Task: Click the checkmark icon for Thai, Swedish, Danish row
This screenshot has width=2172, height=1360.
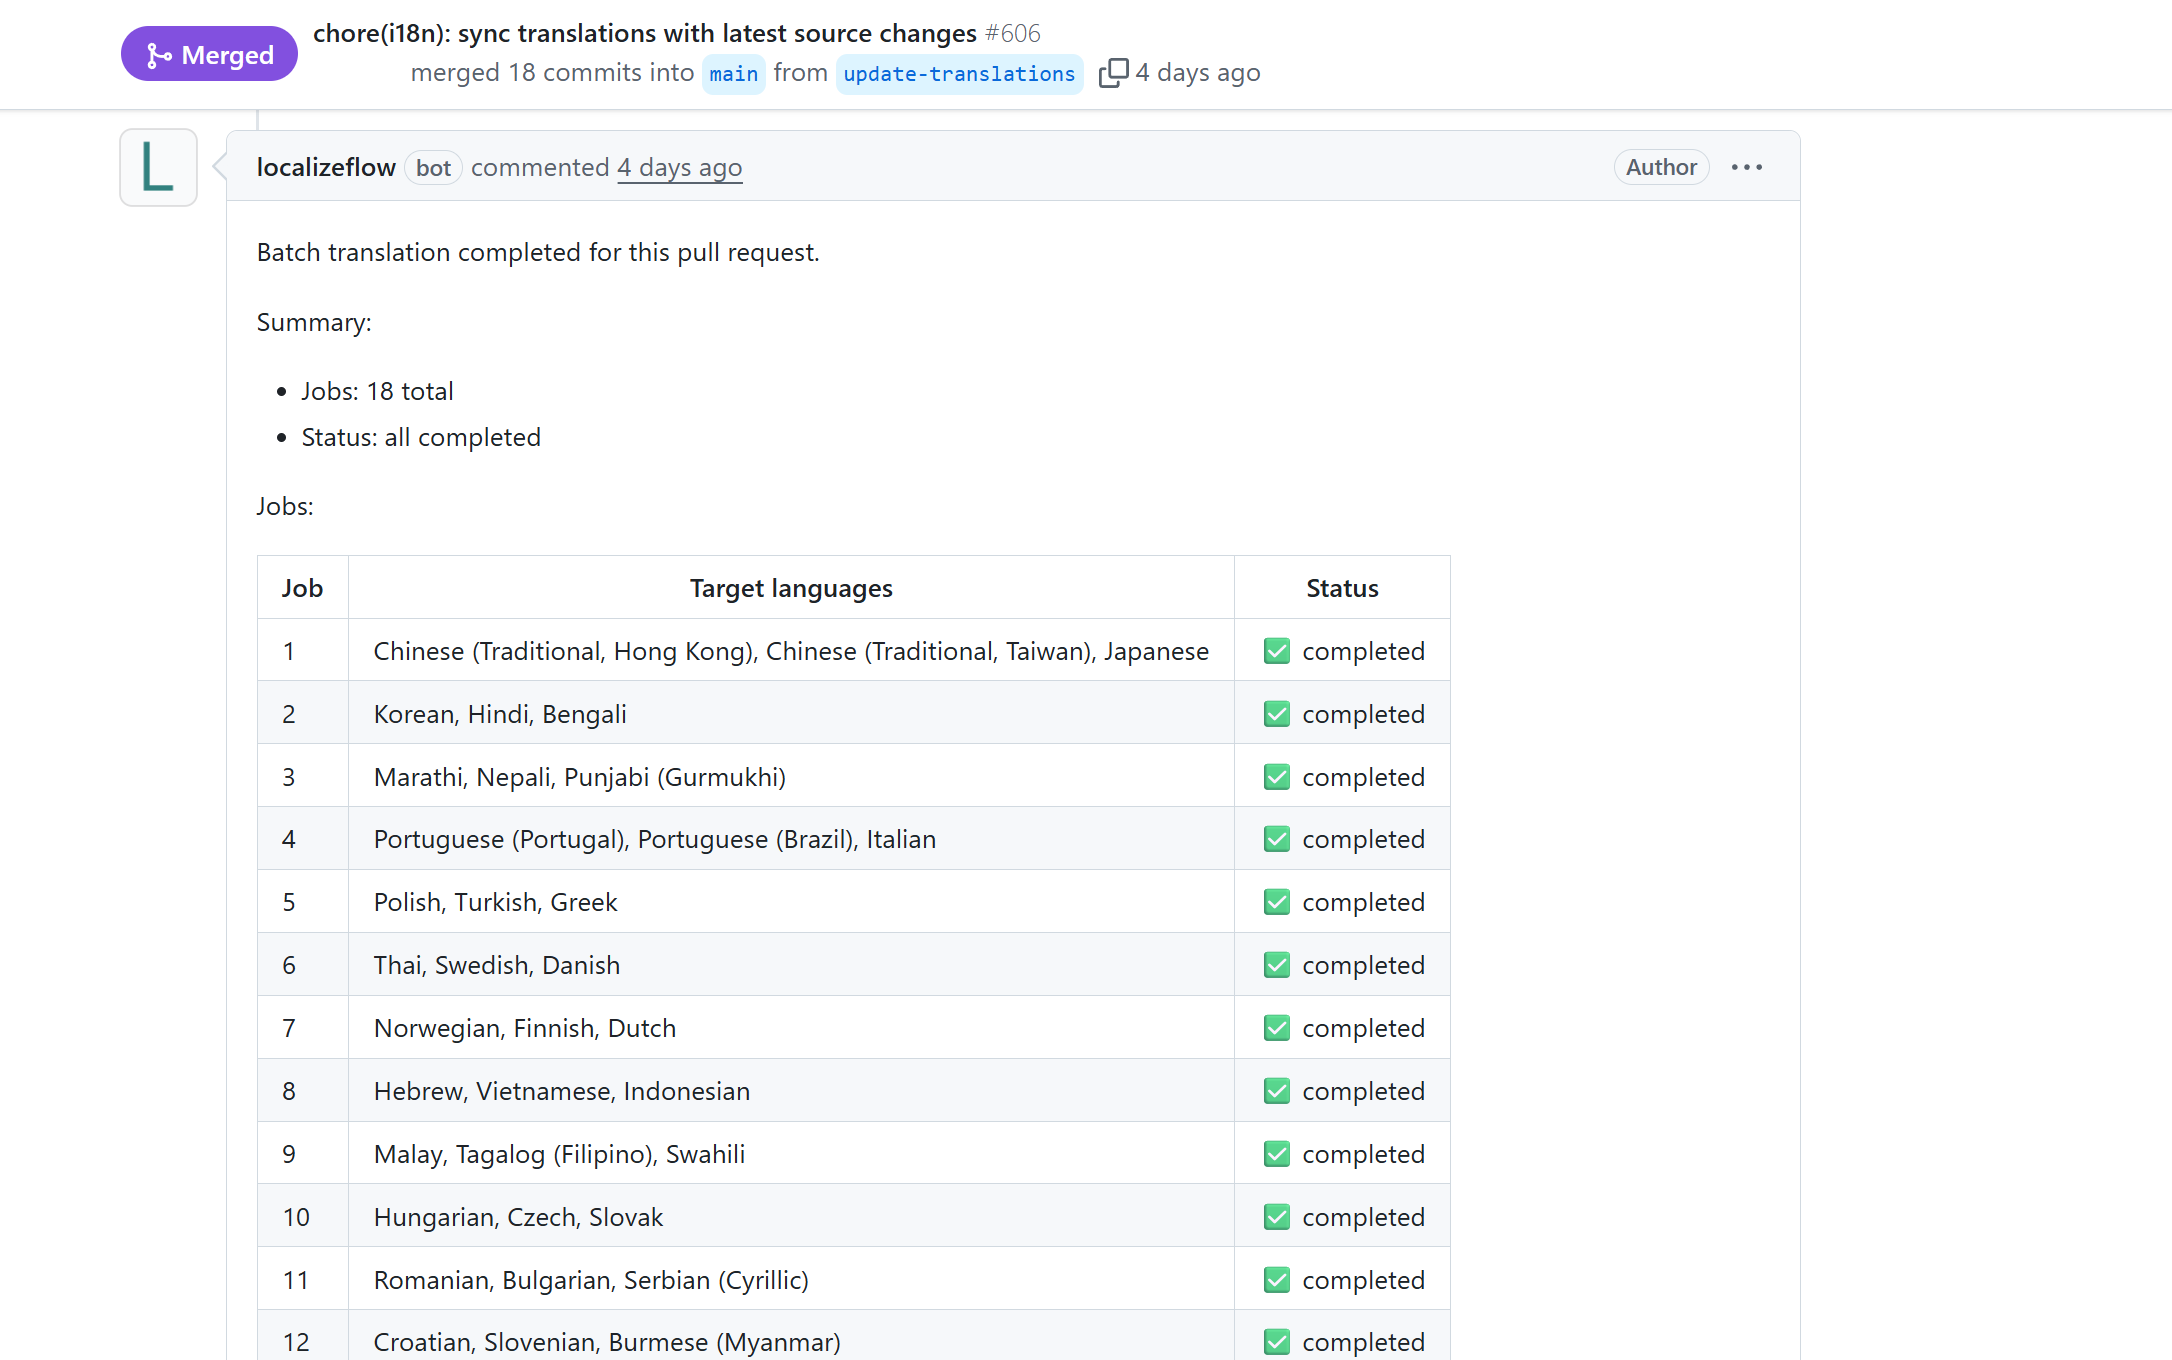Action: point(1277,964)
